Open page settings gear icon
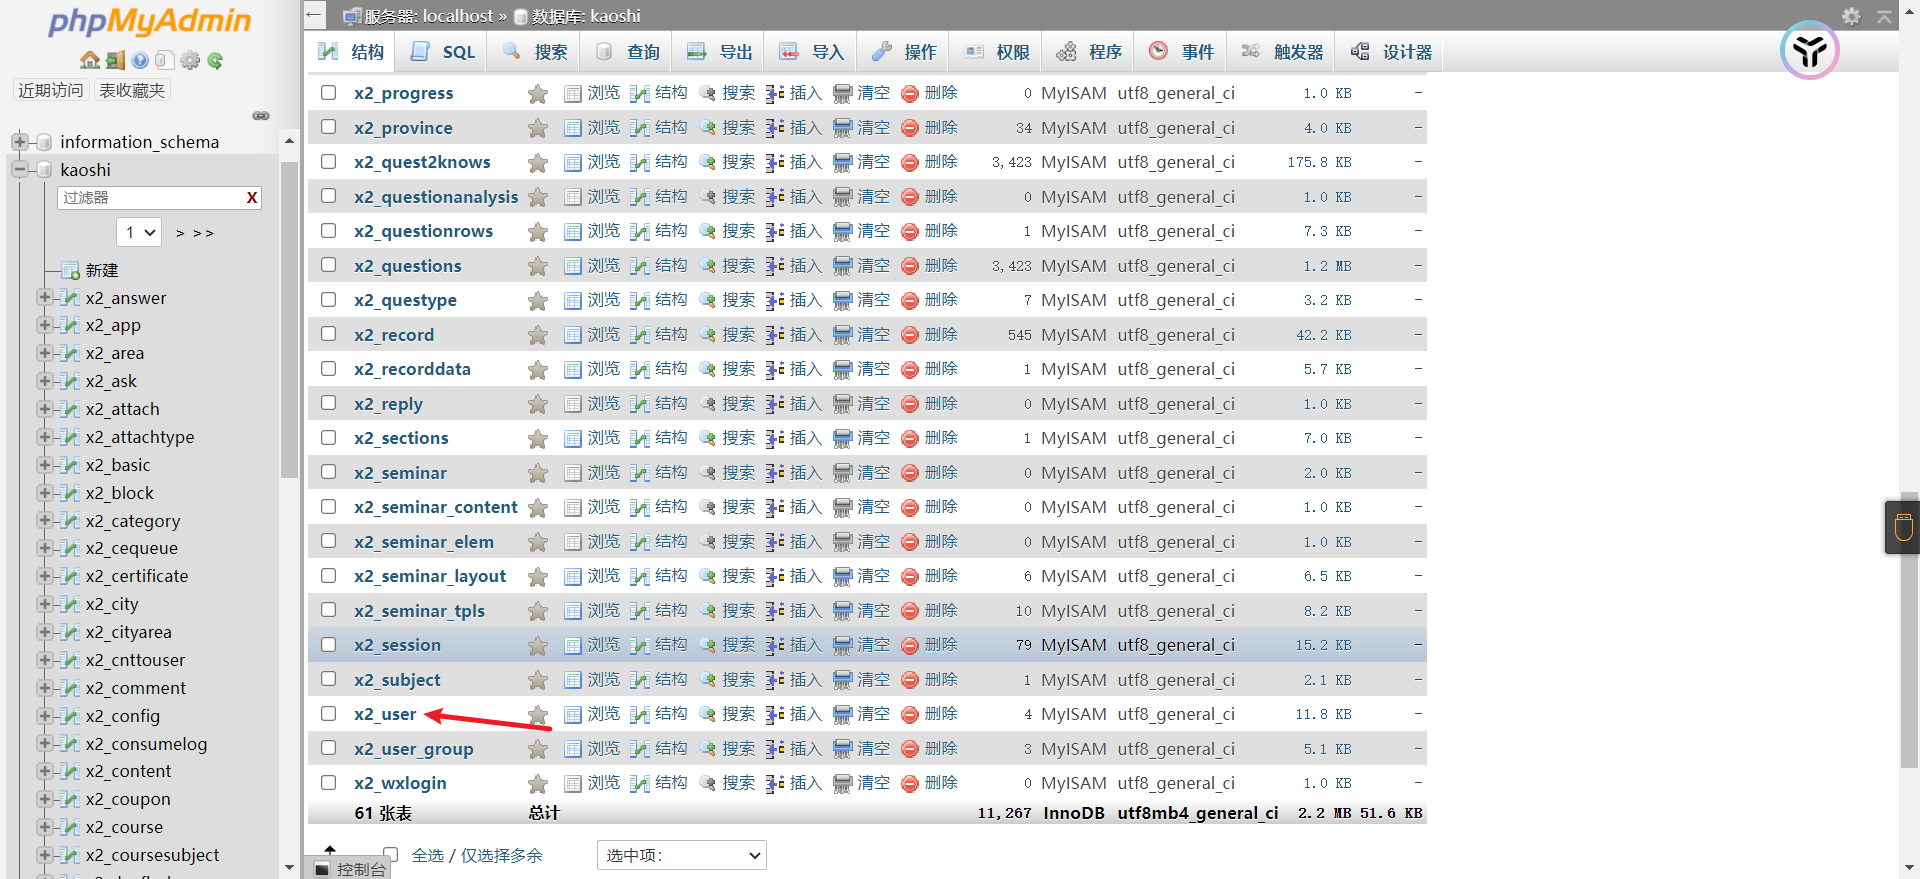Viewport: 1920px width, 879px height. (x=1851, y=16)
